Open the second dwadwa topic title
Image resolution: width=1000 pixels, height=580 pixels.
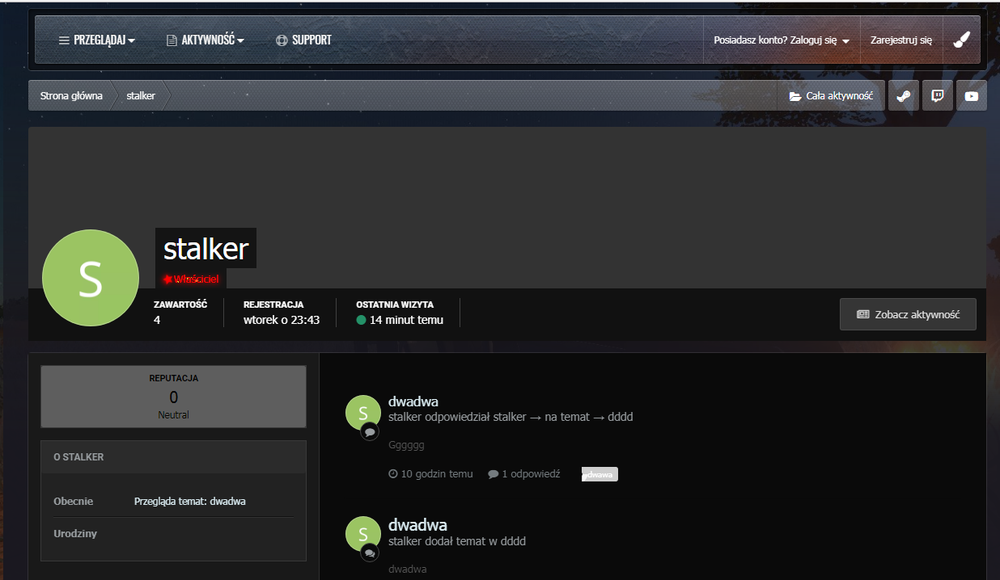coord(417,525)
